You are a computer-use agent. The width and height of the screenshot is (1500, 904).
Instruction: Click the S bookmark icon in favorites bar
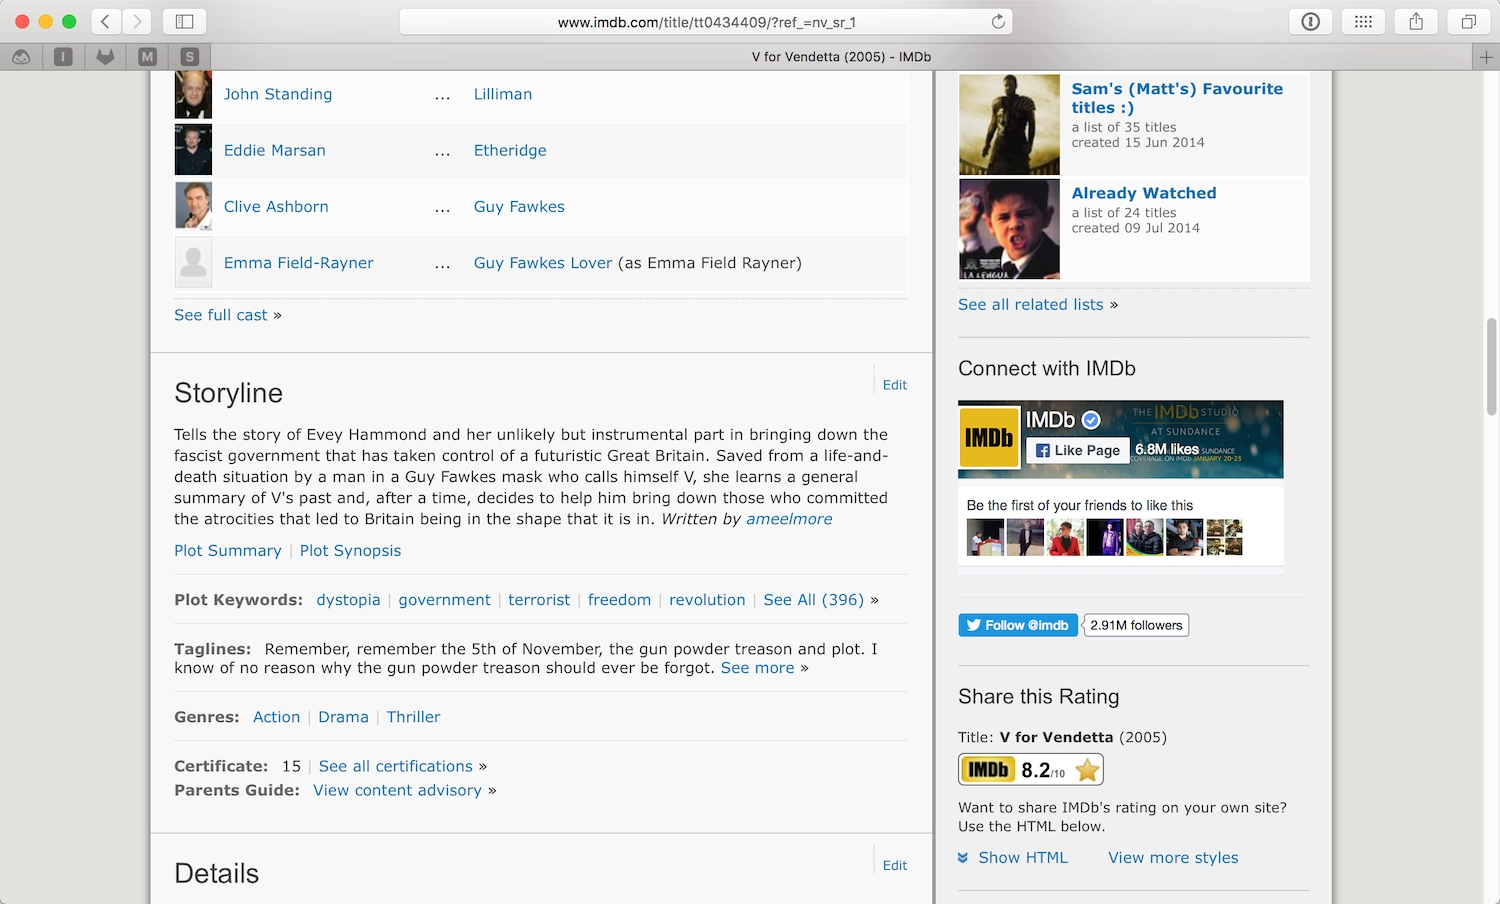[x=189, y=56]
